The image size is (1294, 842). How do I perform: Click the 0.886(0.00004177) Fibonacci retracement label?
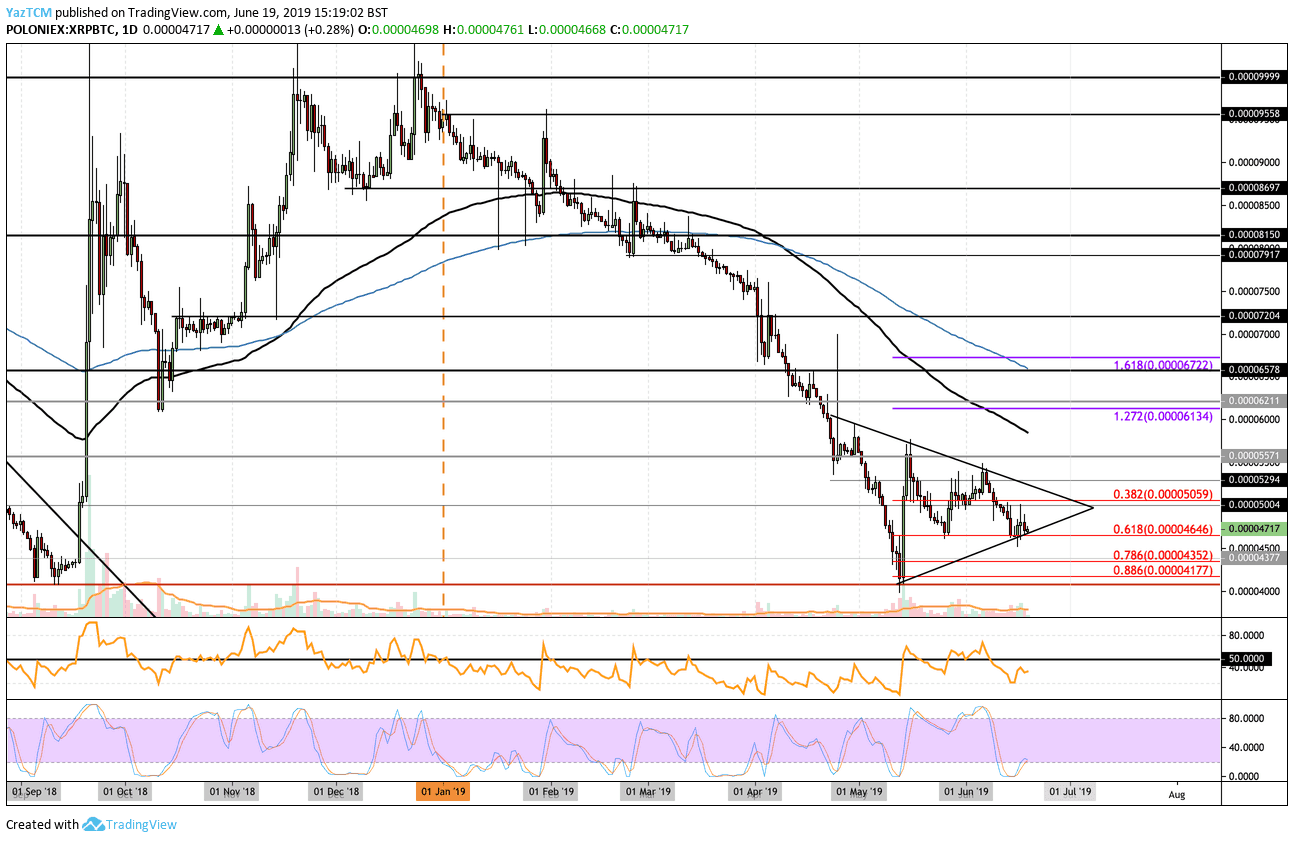(x=1162, y=570)
